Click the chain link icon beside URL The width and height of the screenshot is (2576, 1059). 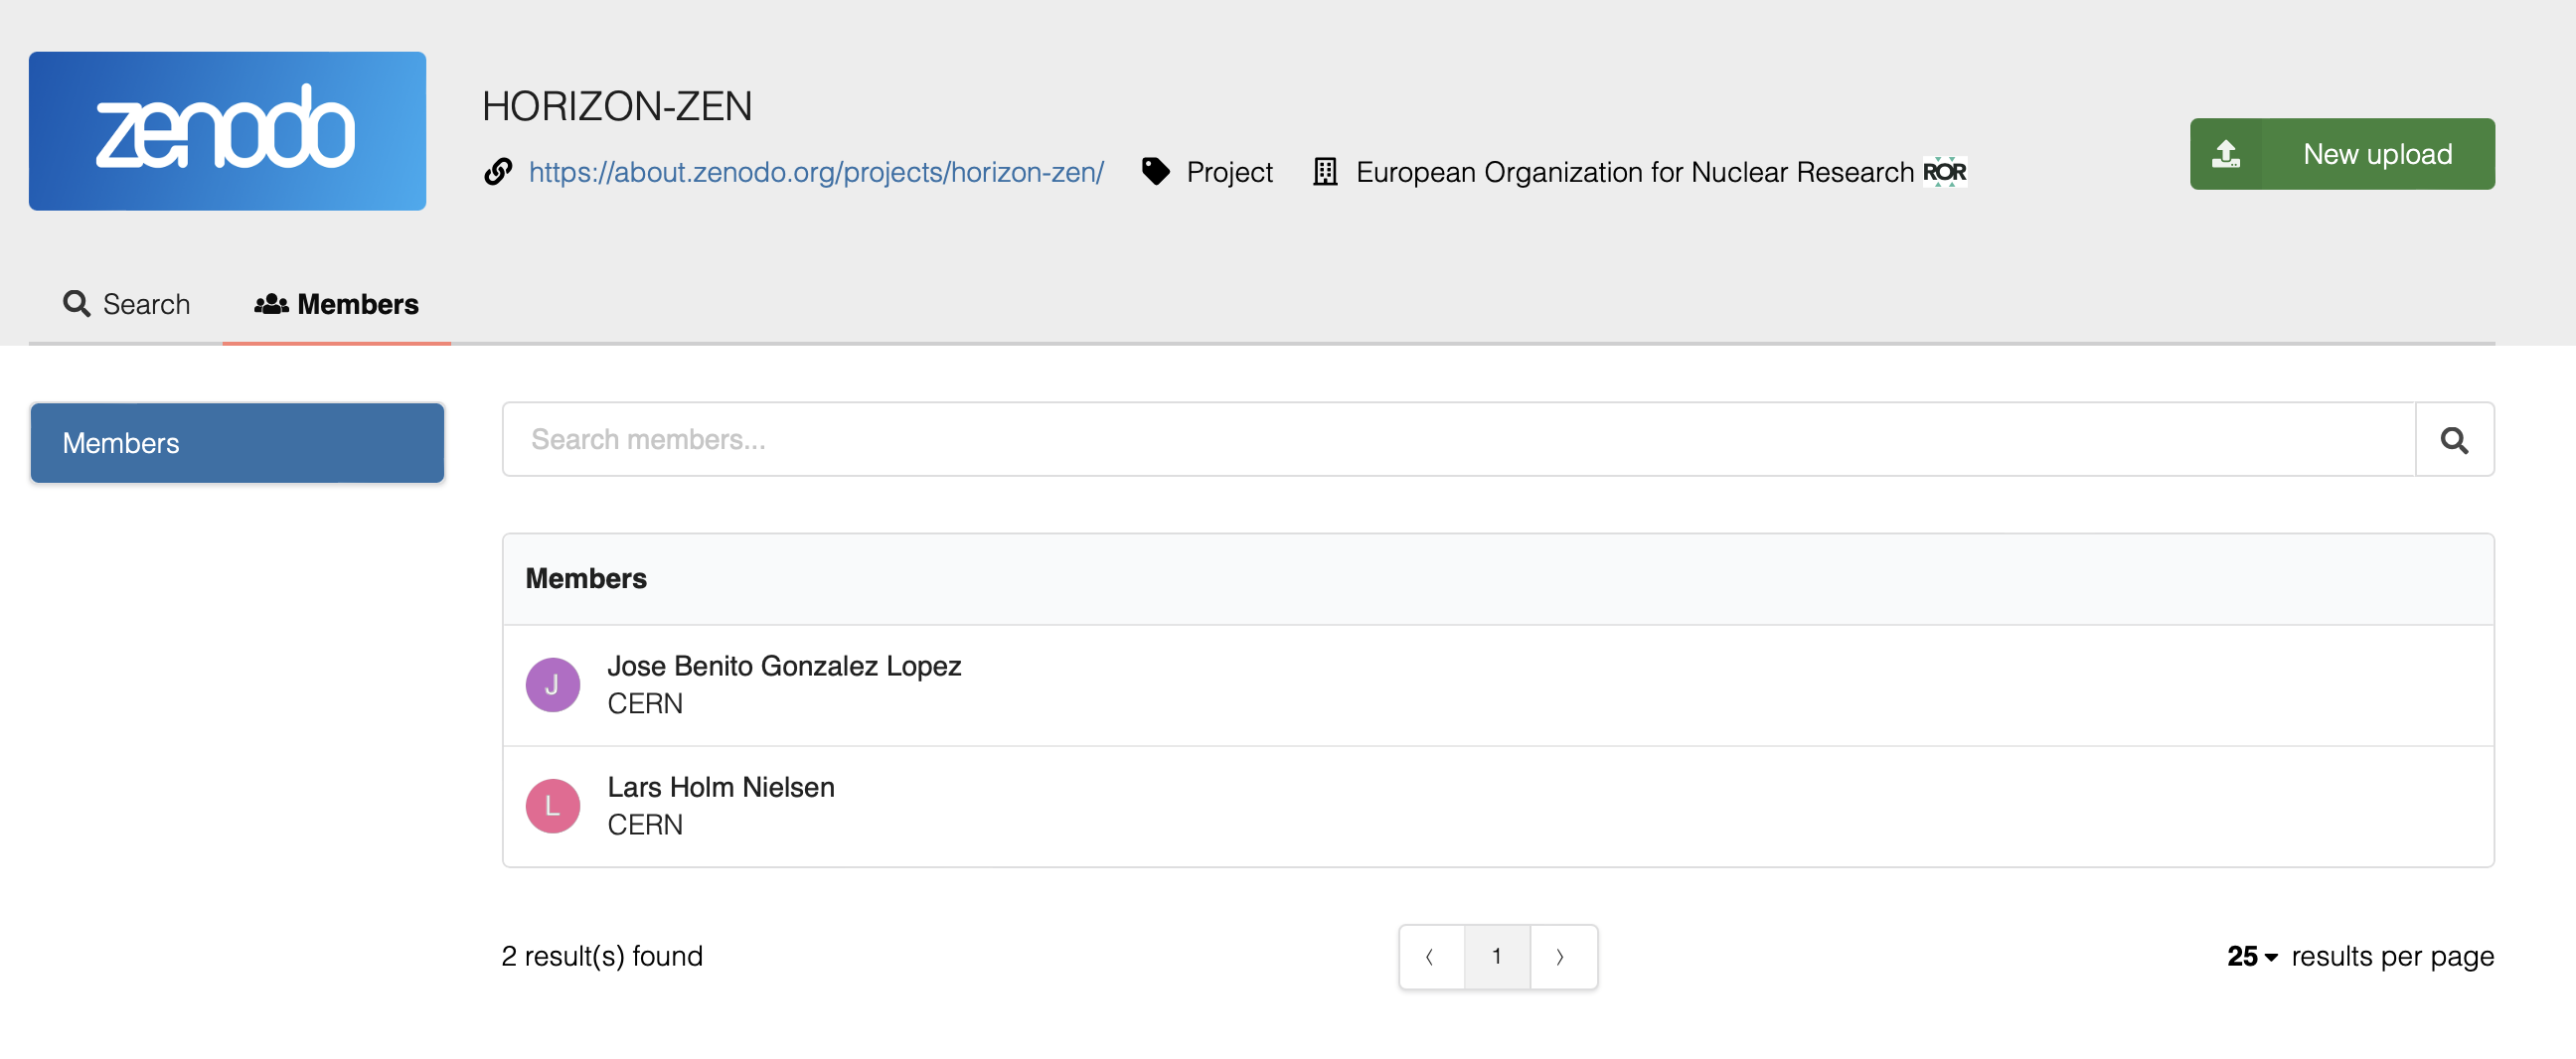tap(498, 172)
